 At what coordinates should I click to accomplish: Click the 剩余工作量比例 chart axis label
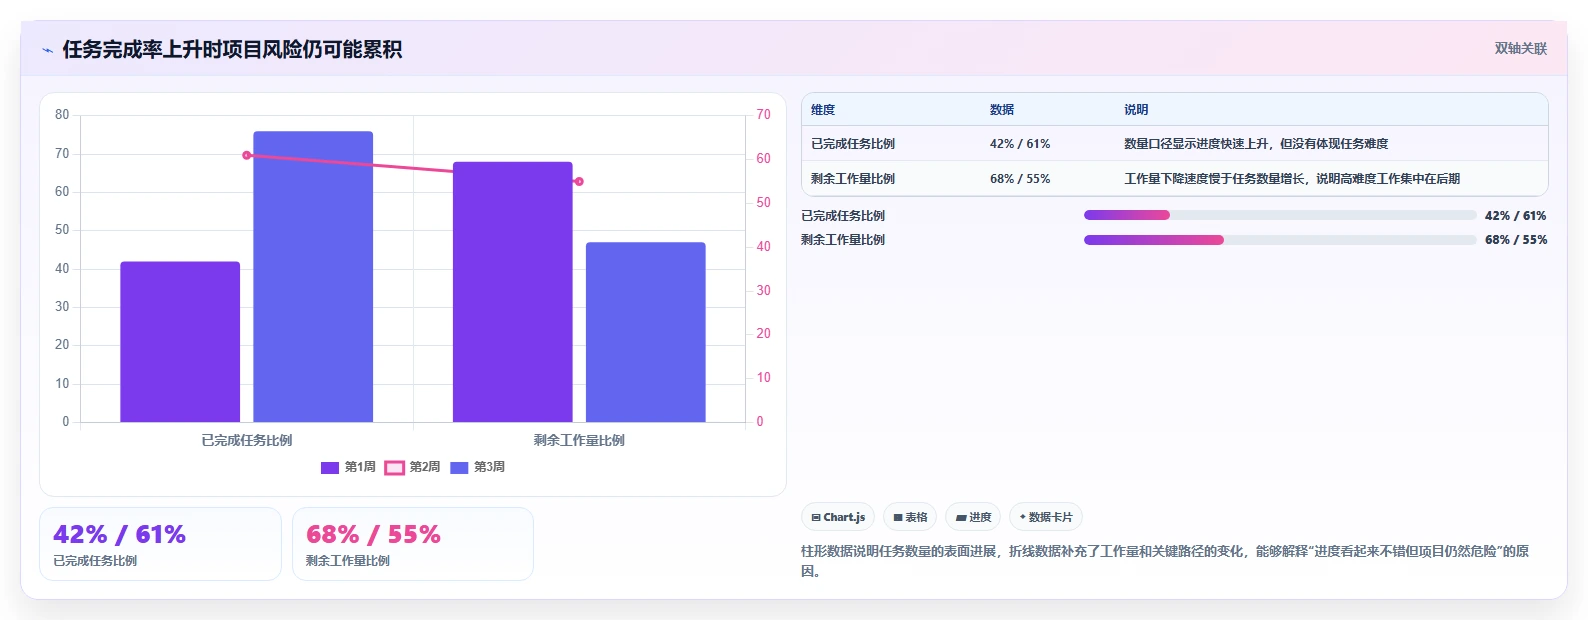(x=579, y=440)
